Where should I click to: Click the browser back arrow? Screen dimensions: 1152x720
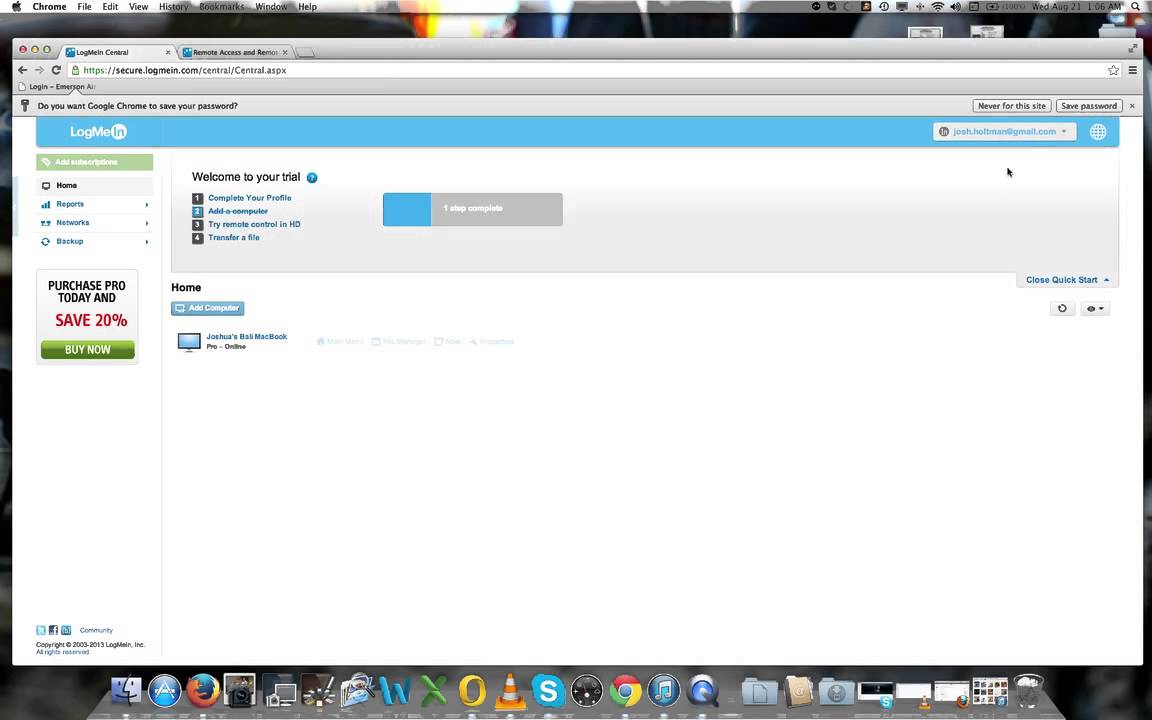click(22, 70)
